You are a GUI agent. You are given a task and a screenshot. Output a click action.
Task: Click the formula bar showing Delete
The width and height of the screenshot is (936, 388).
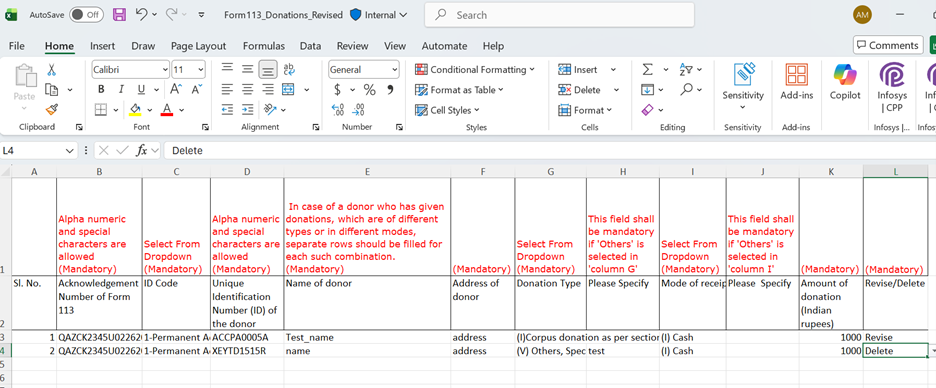549,151
